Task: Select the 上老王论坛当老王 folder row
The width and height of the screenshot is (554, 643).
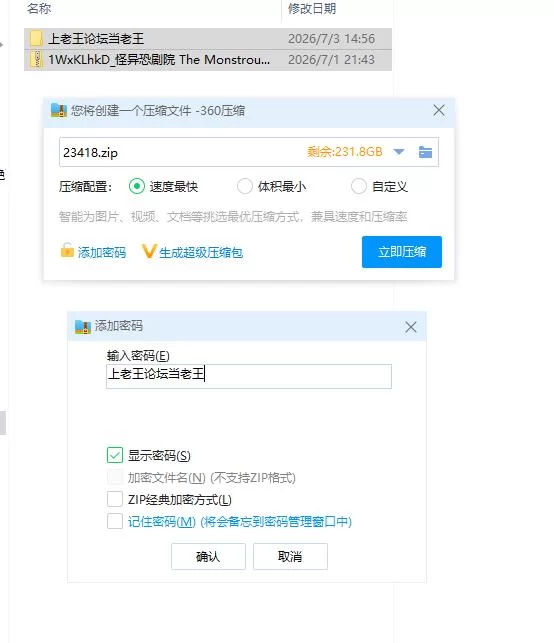Action: tap(208, 39)
